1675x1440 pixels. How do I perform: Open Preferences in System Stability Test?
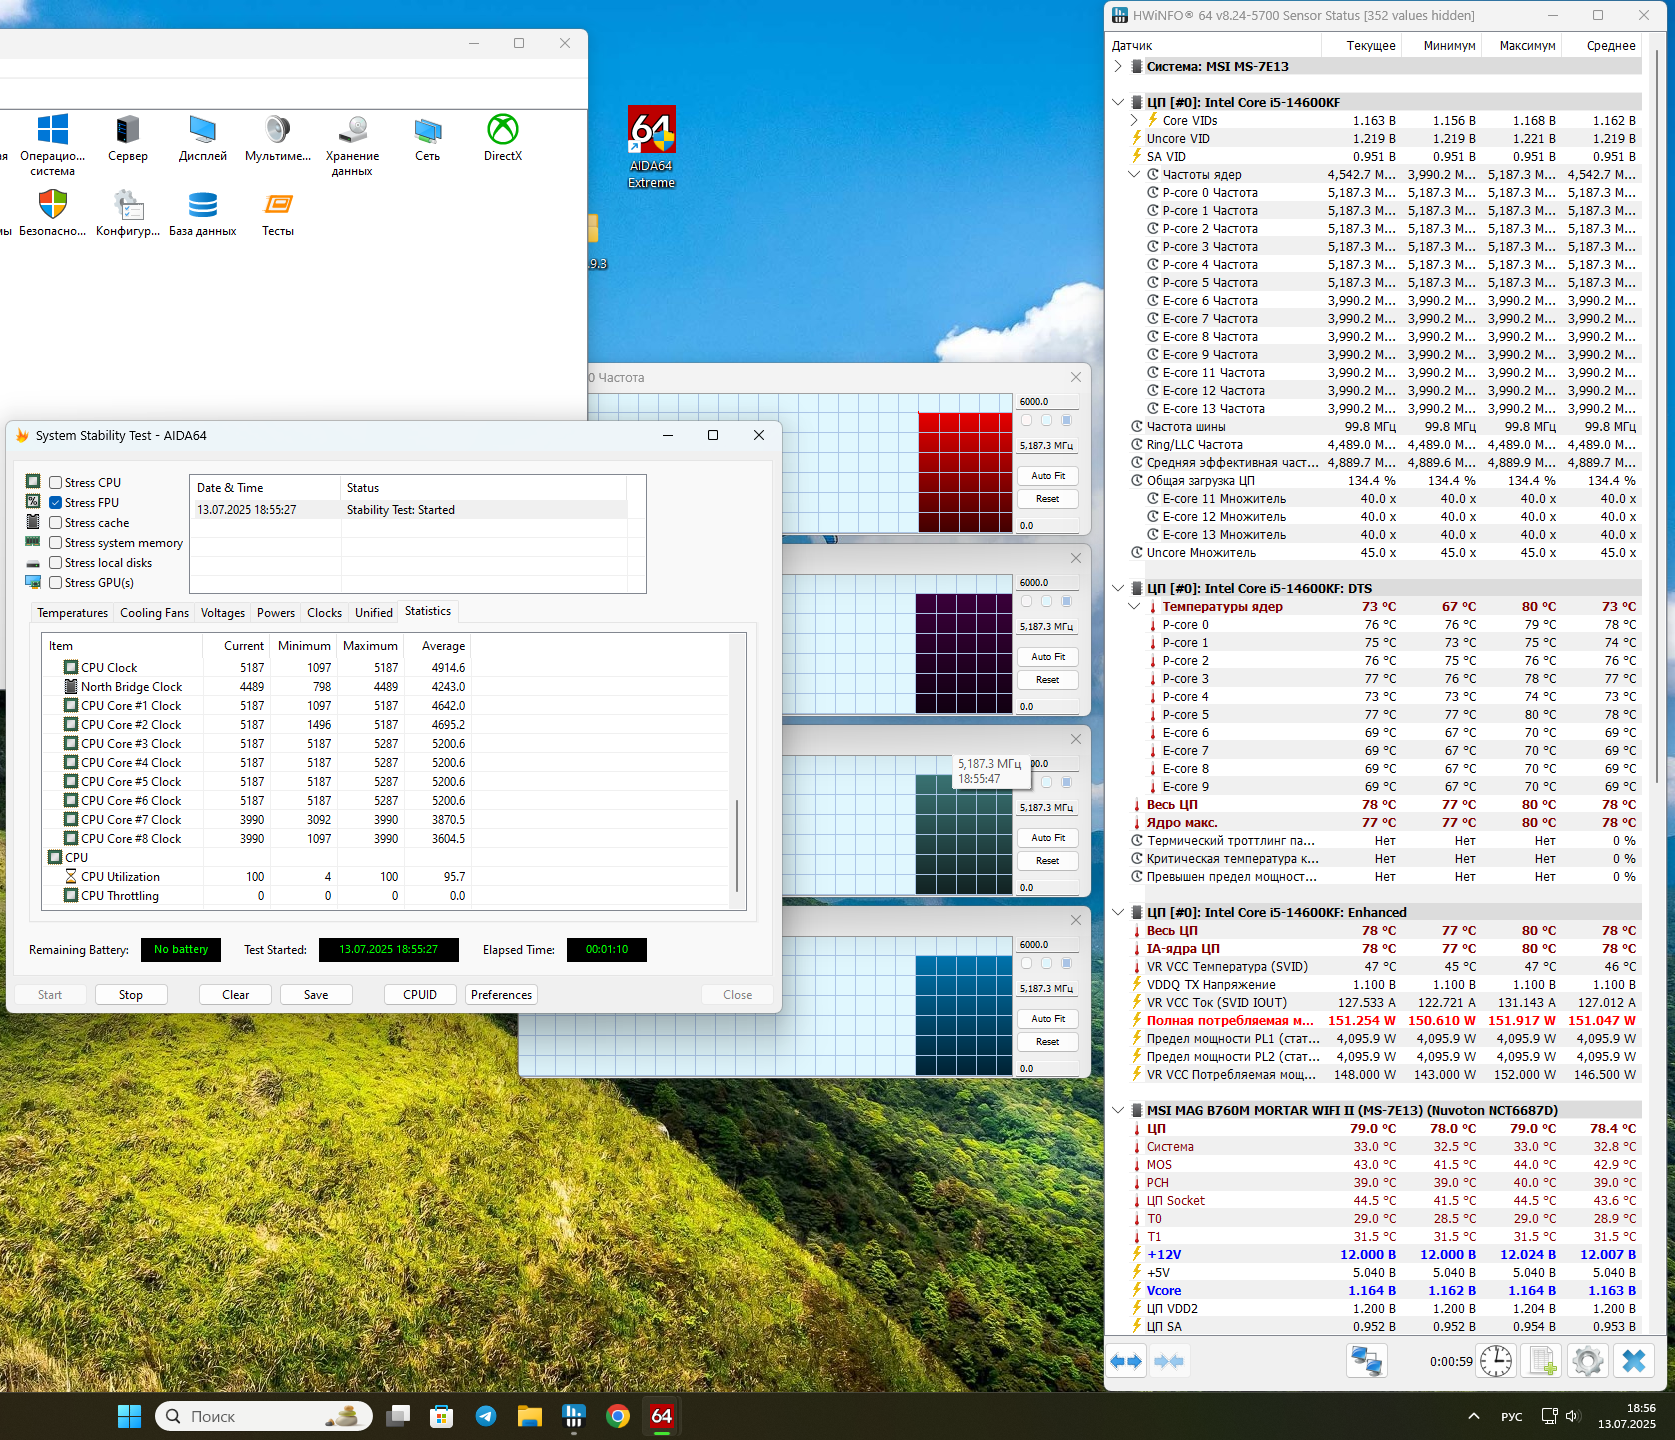tap(501, 995)
